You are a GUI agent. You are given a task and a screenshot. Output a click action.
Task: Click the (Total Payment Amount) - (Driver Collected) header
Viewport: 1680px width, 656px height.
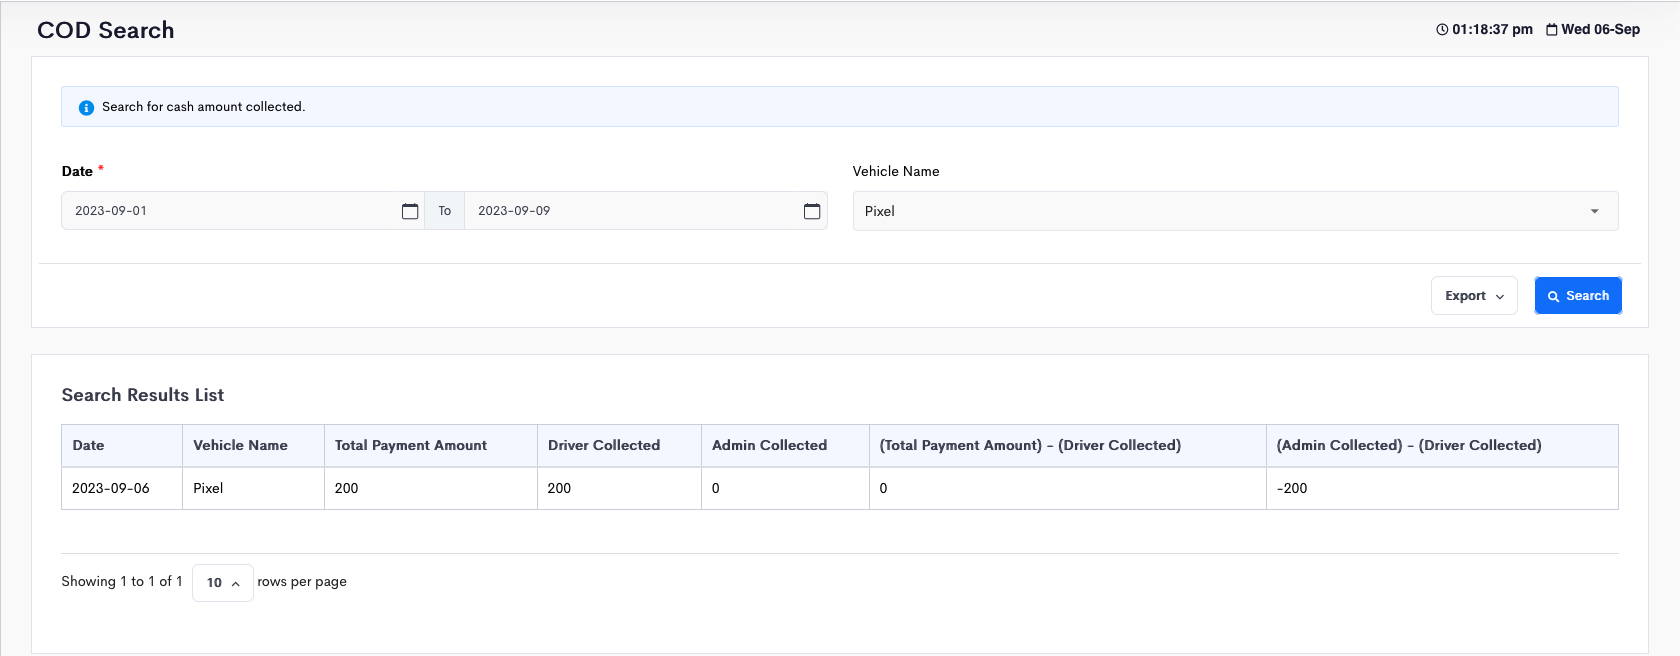1068,446
